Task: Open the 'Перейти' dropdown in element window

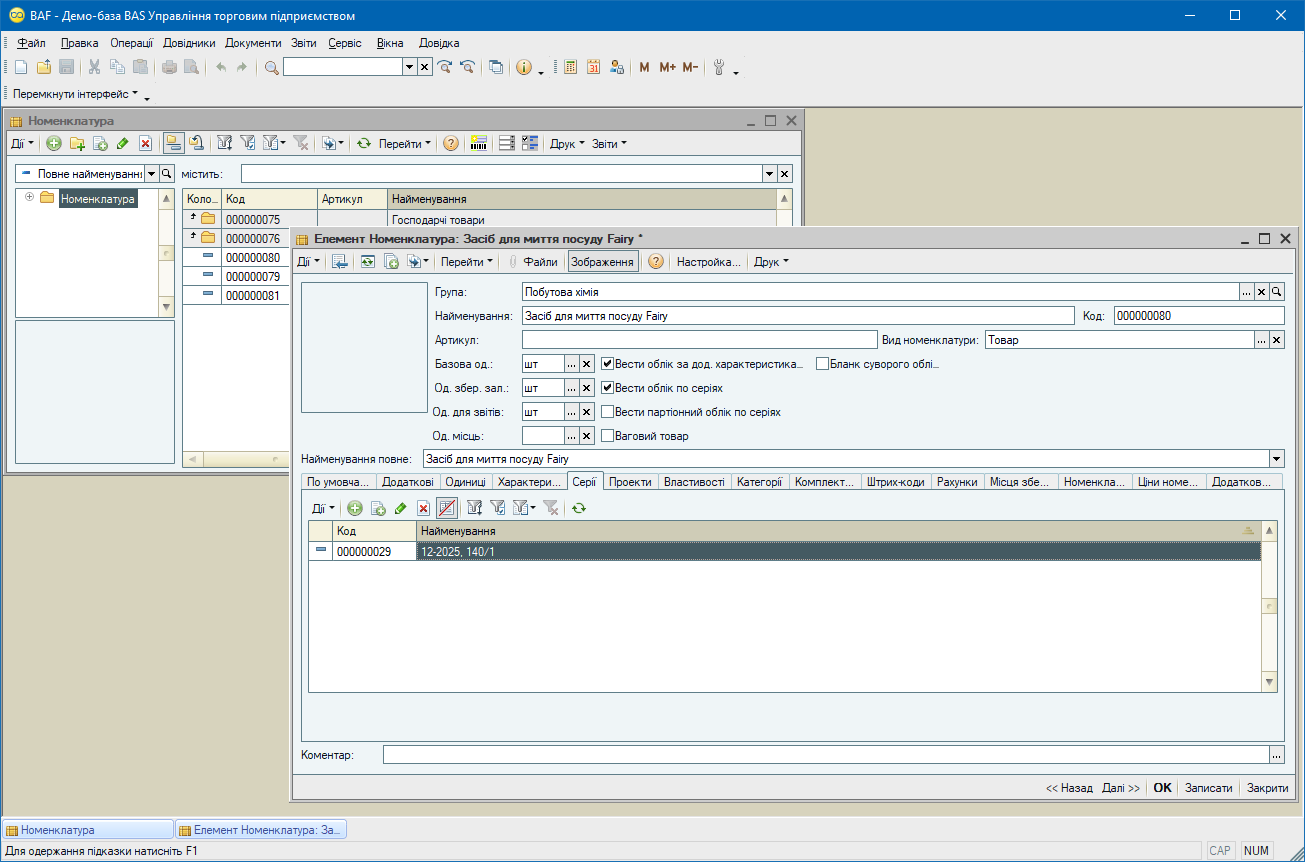Action: 467,262
